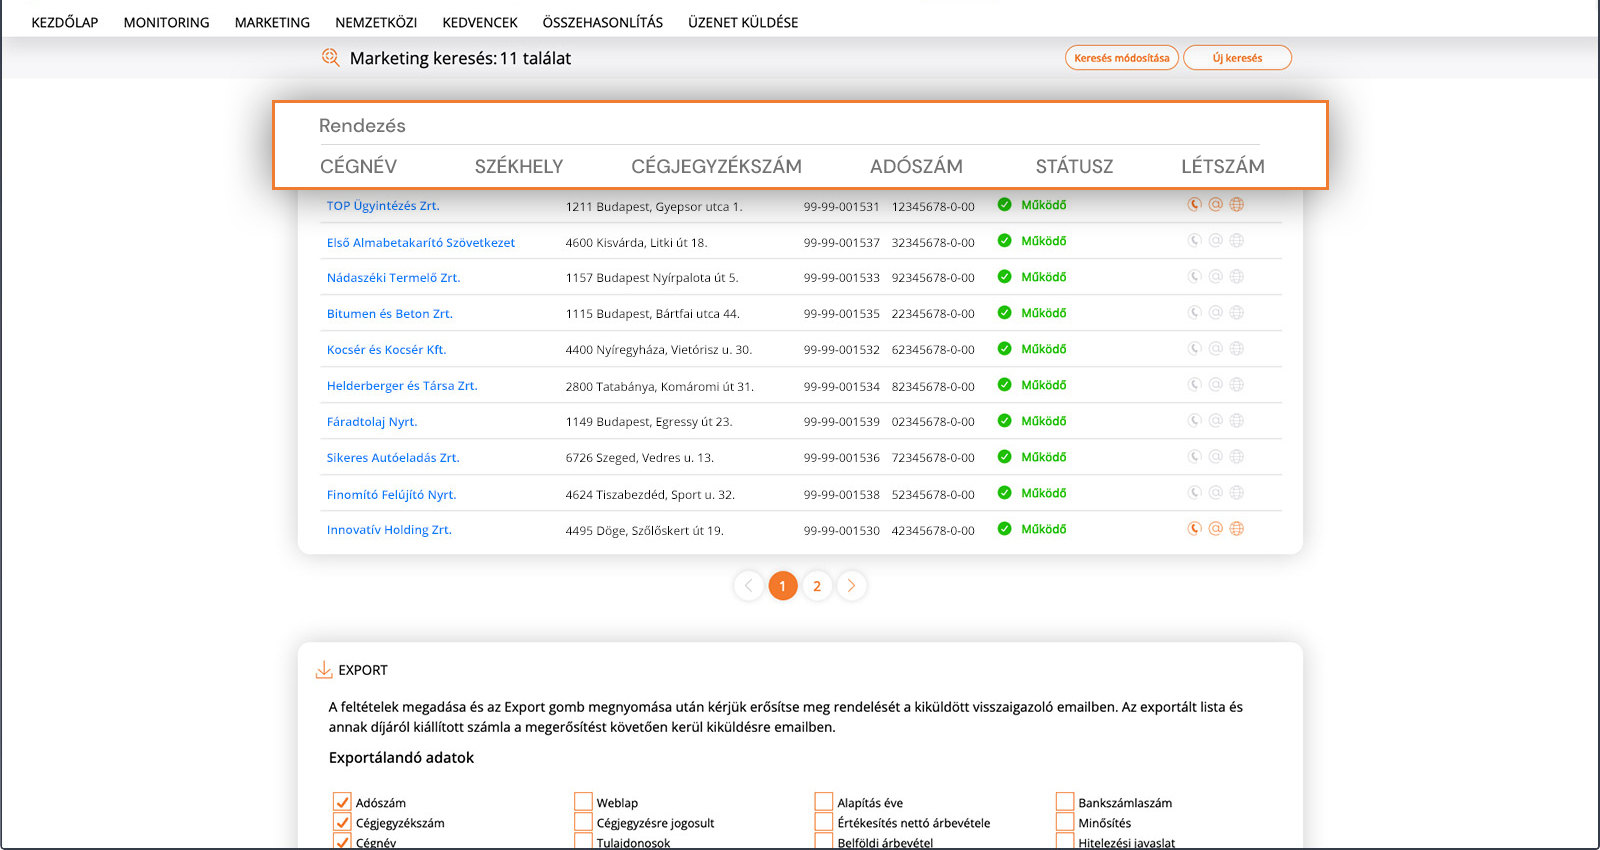The image size is (1600, 850).
Task: Open the globe icon for Innovatív Holding Zrt.
Action: tap(1237, 528)
